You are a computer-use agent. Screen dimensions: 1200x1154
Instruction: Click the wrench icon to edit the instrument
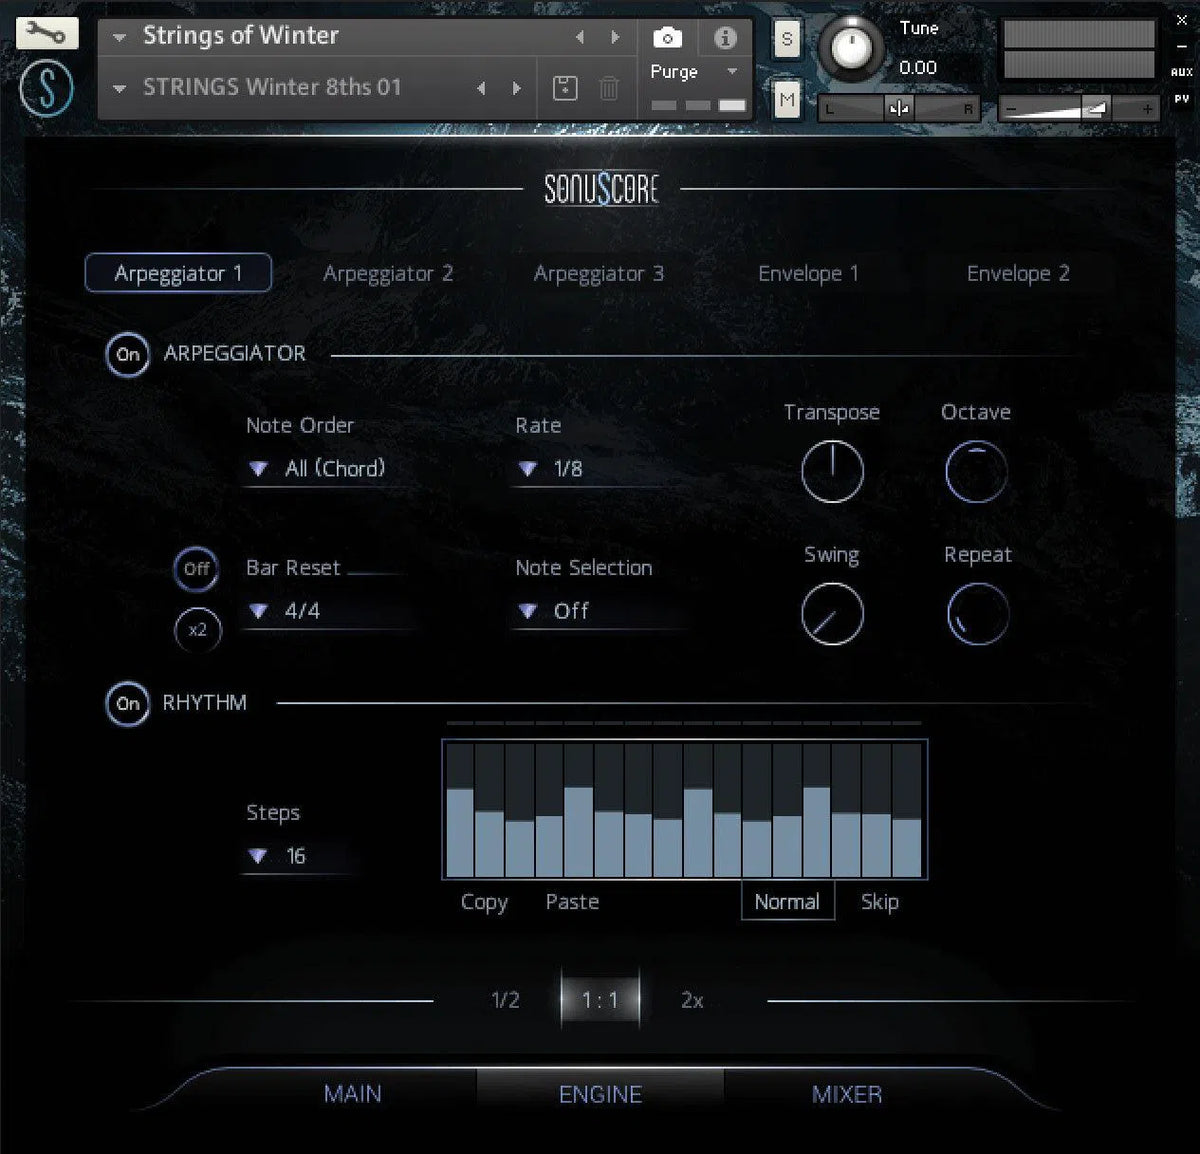coord(46,33)
